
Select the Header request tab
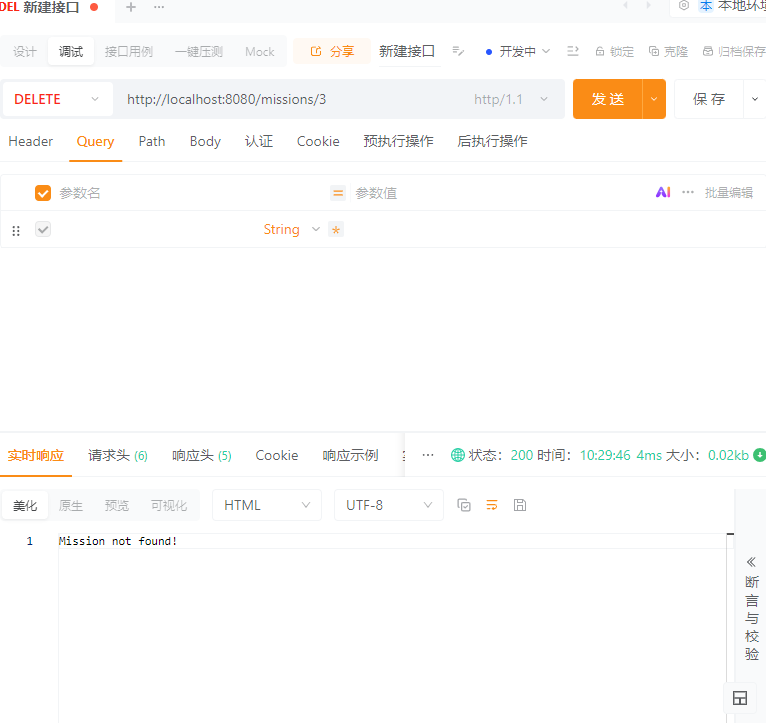(30, 142)
